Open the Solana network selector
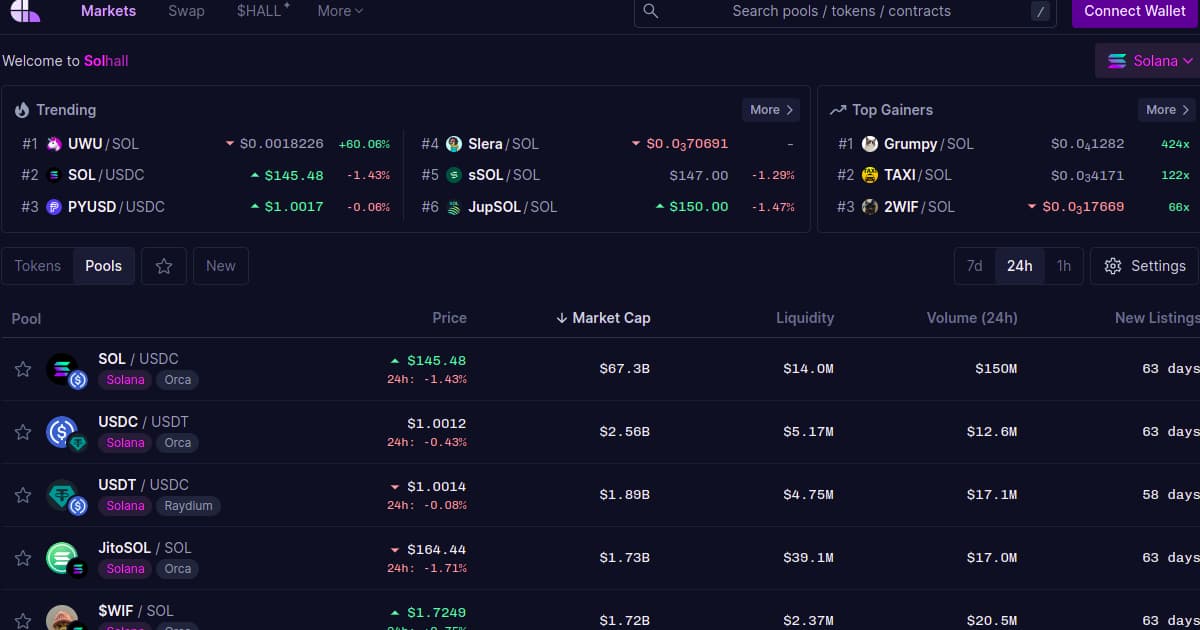This screenshot has width=1200, height=630. [x=1146, y=60]
